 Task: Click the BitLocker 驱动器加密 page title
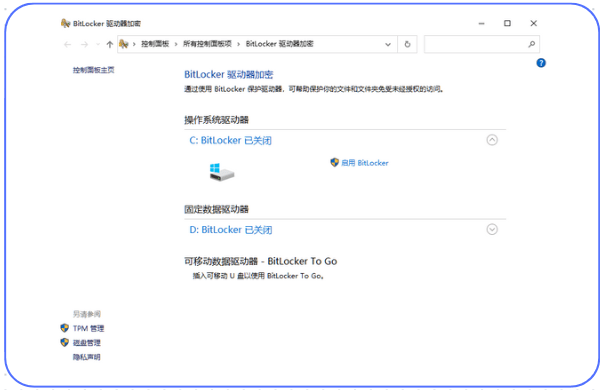pyautogui.click(x=228, y=74)
